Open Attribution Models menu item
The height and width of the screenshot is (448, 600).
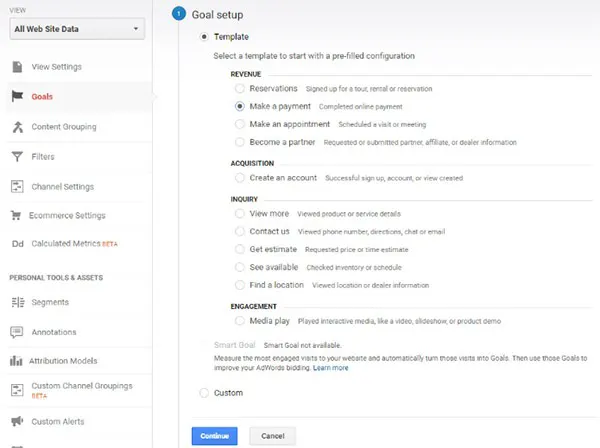(63, 360)
